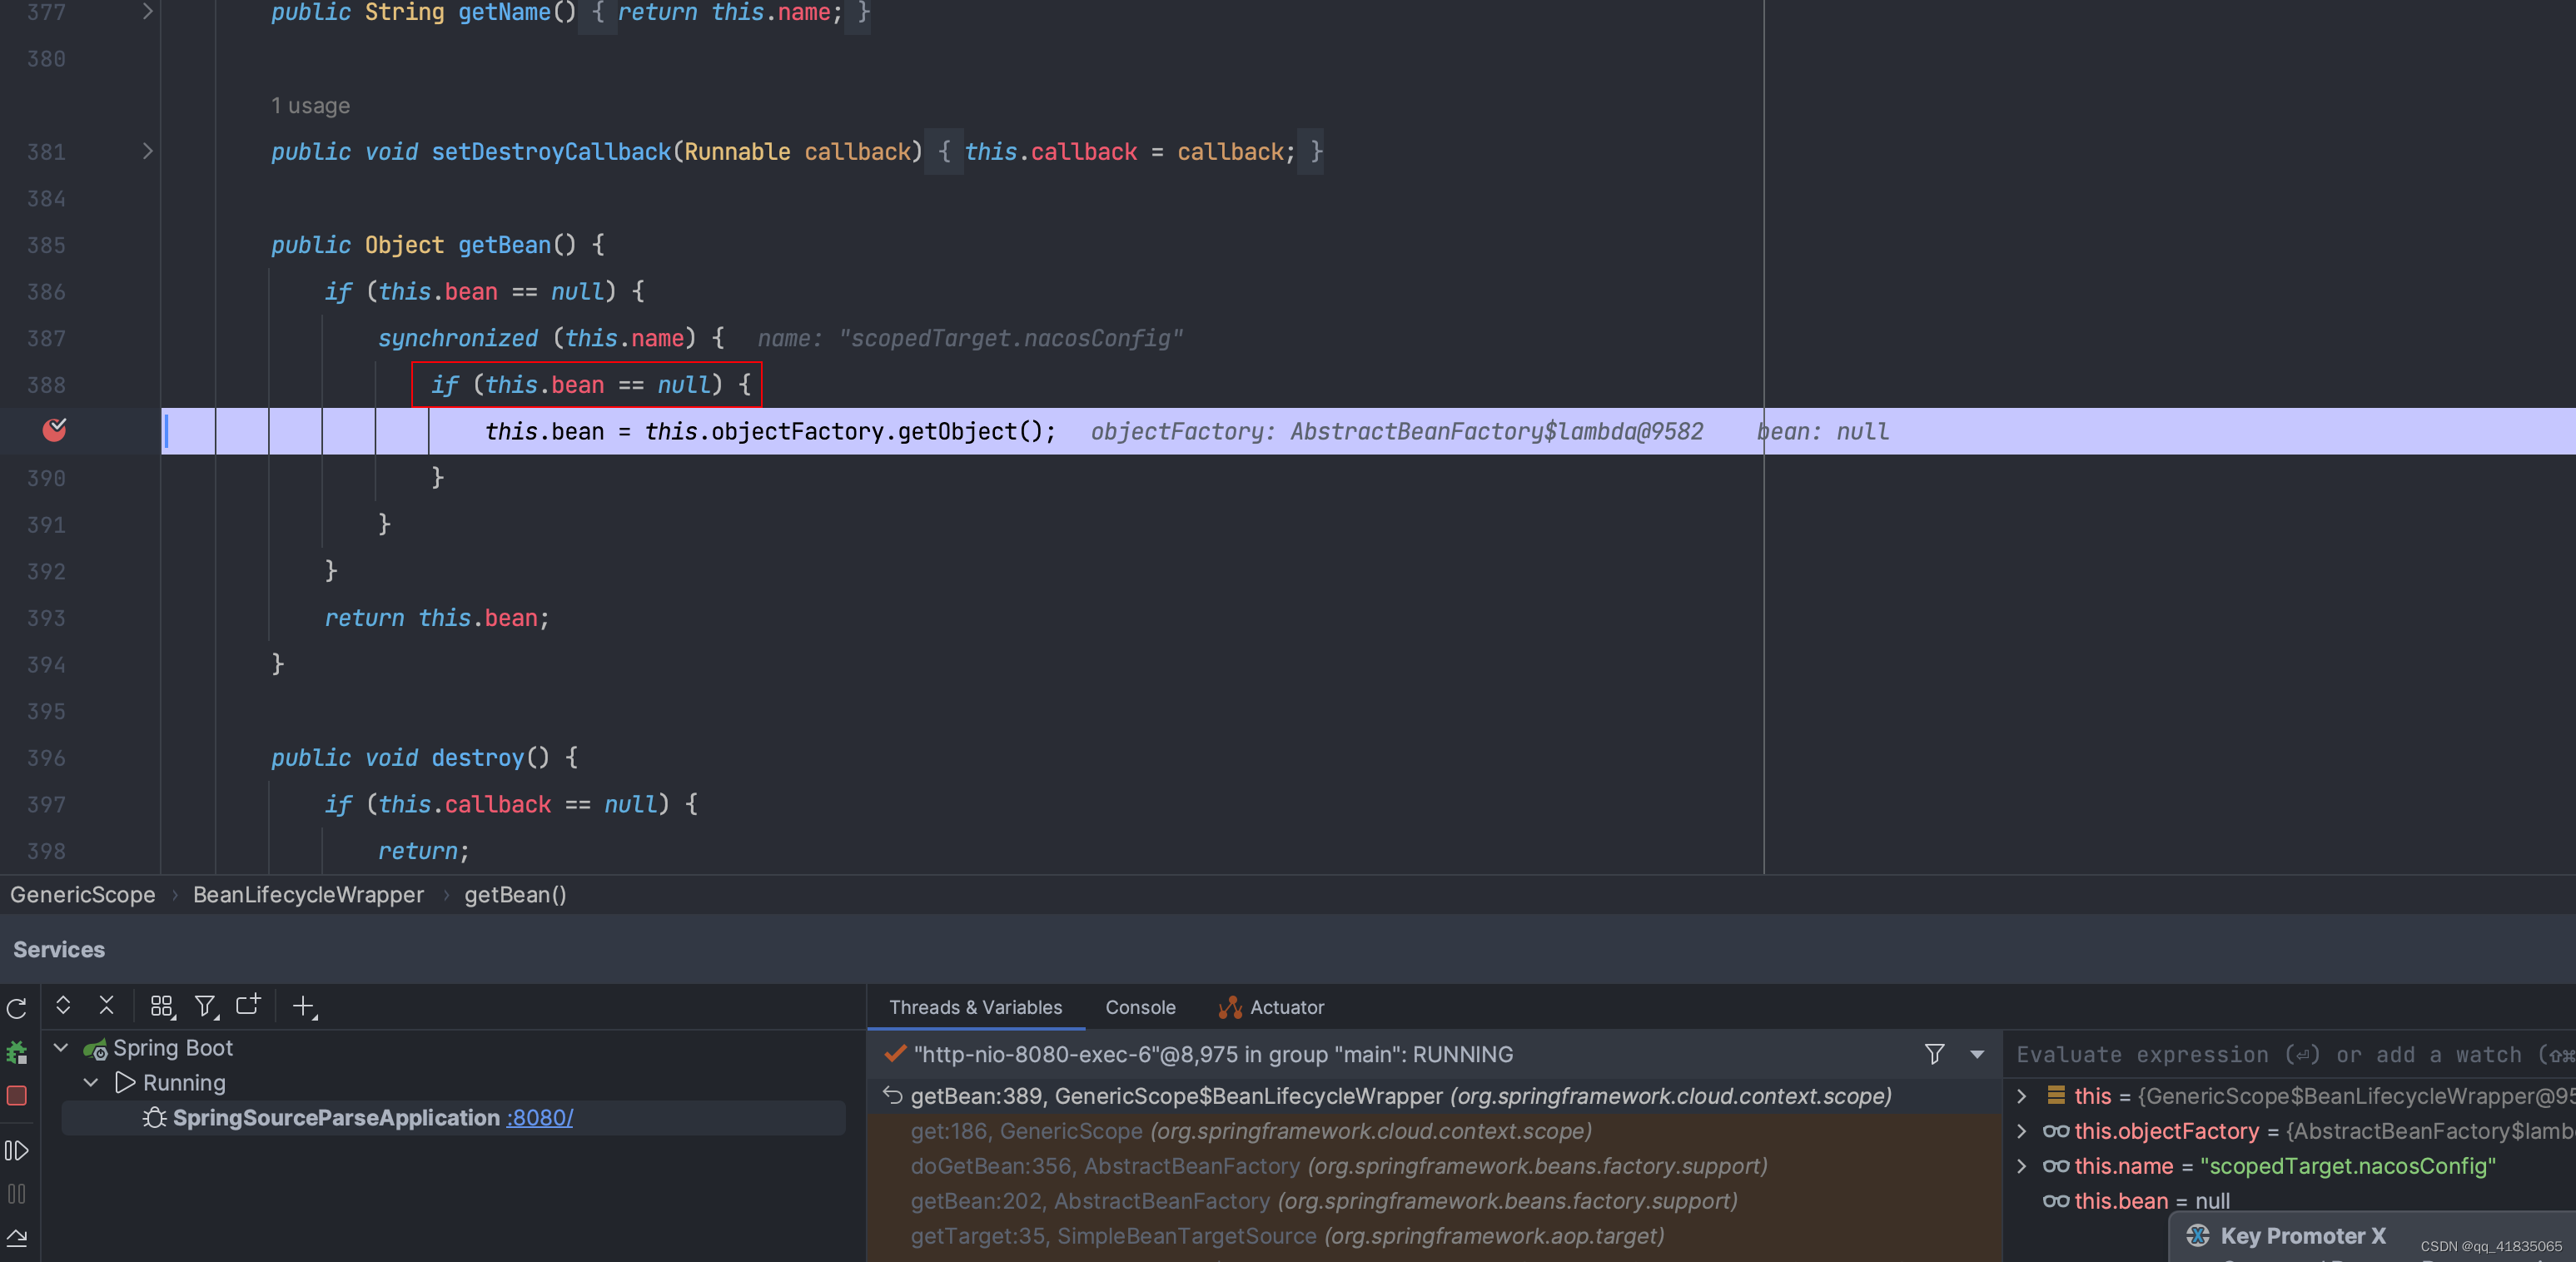The height and width of the screenshot is (1262, 2576).
Task: Switch to the Console tab
Action: (1140, 1007)
